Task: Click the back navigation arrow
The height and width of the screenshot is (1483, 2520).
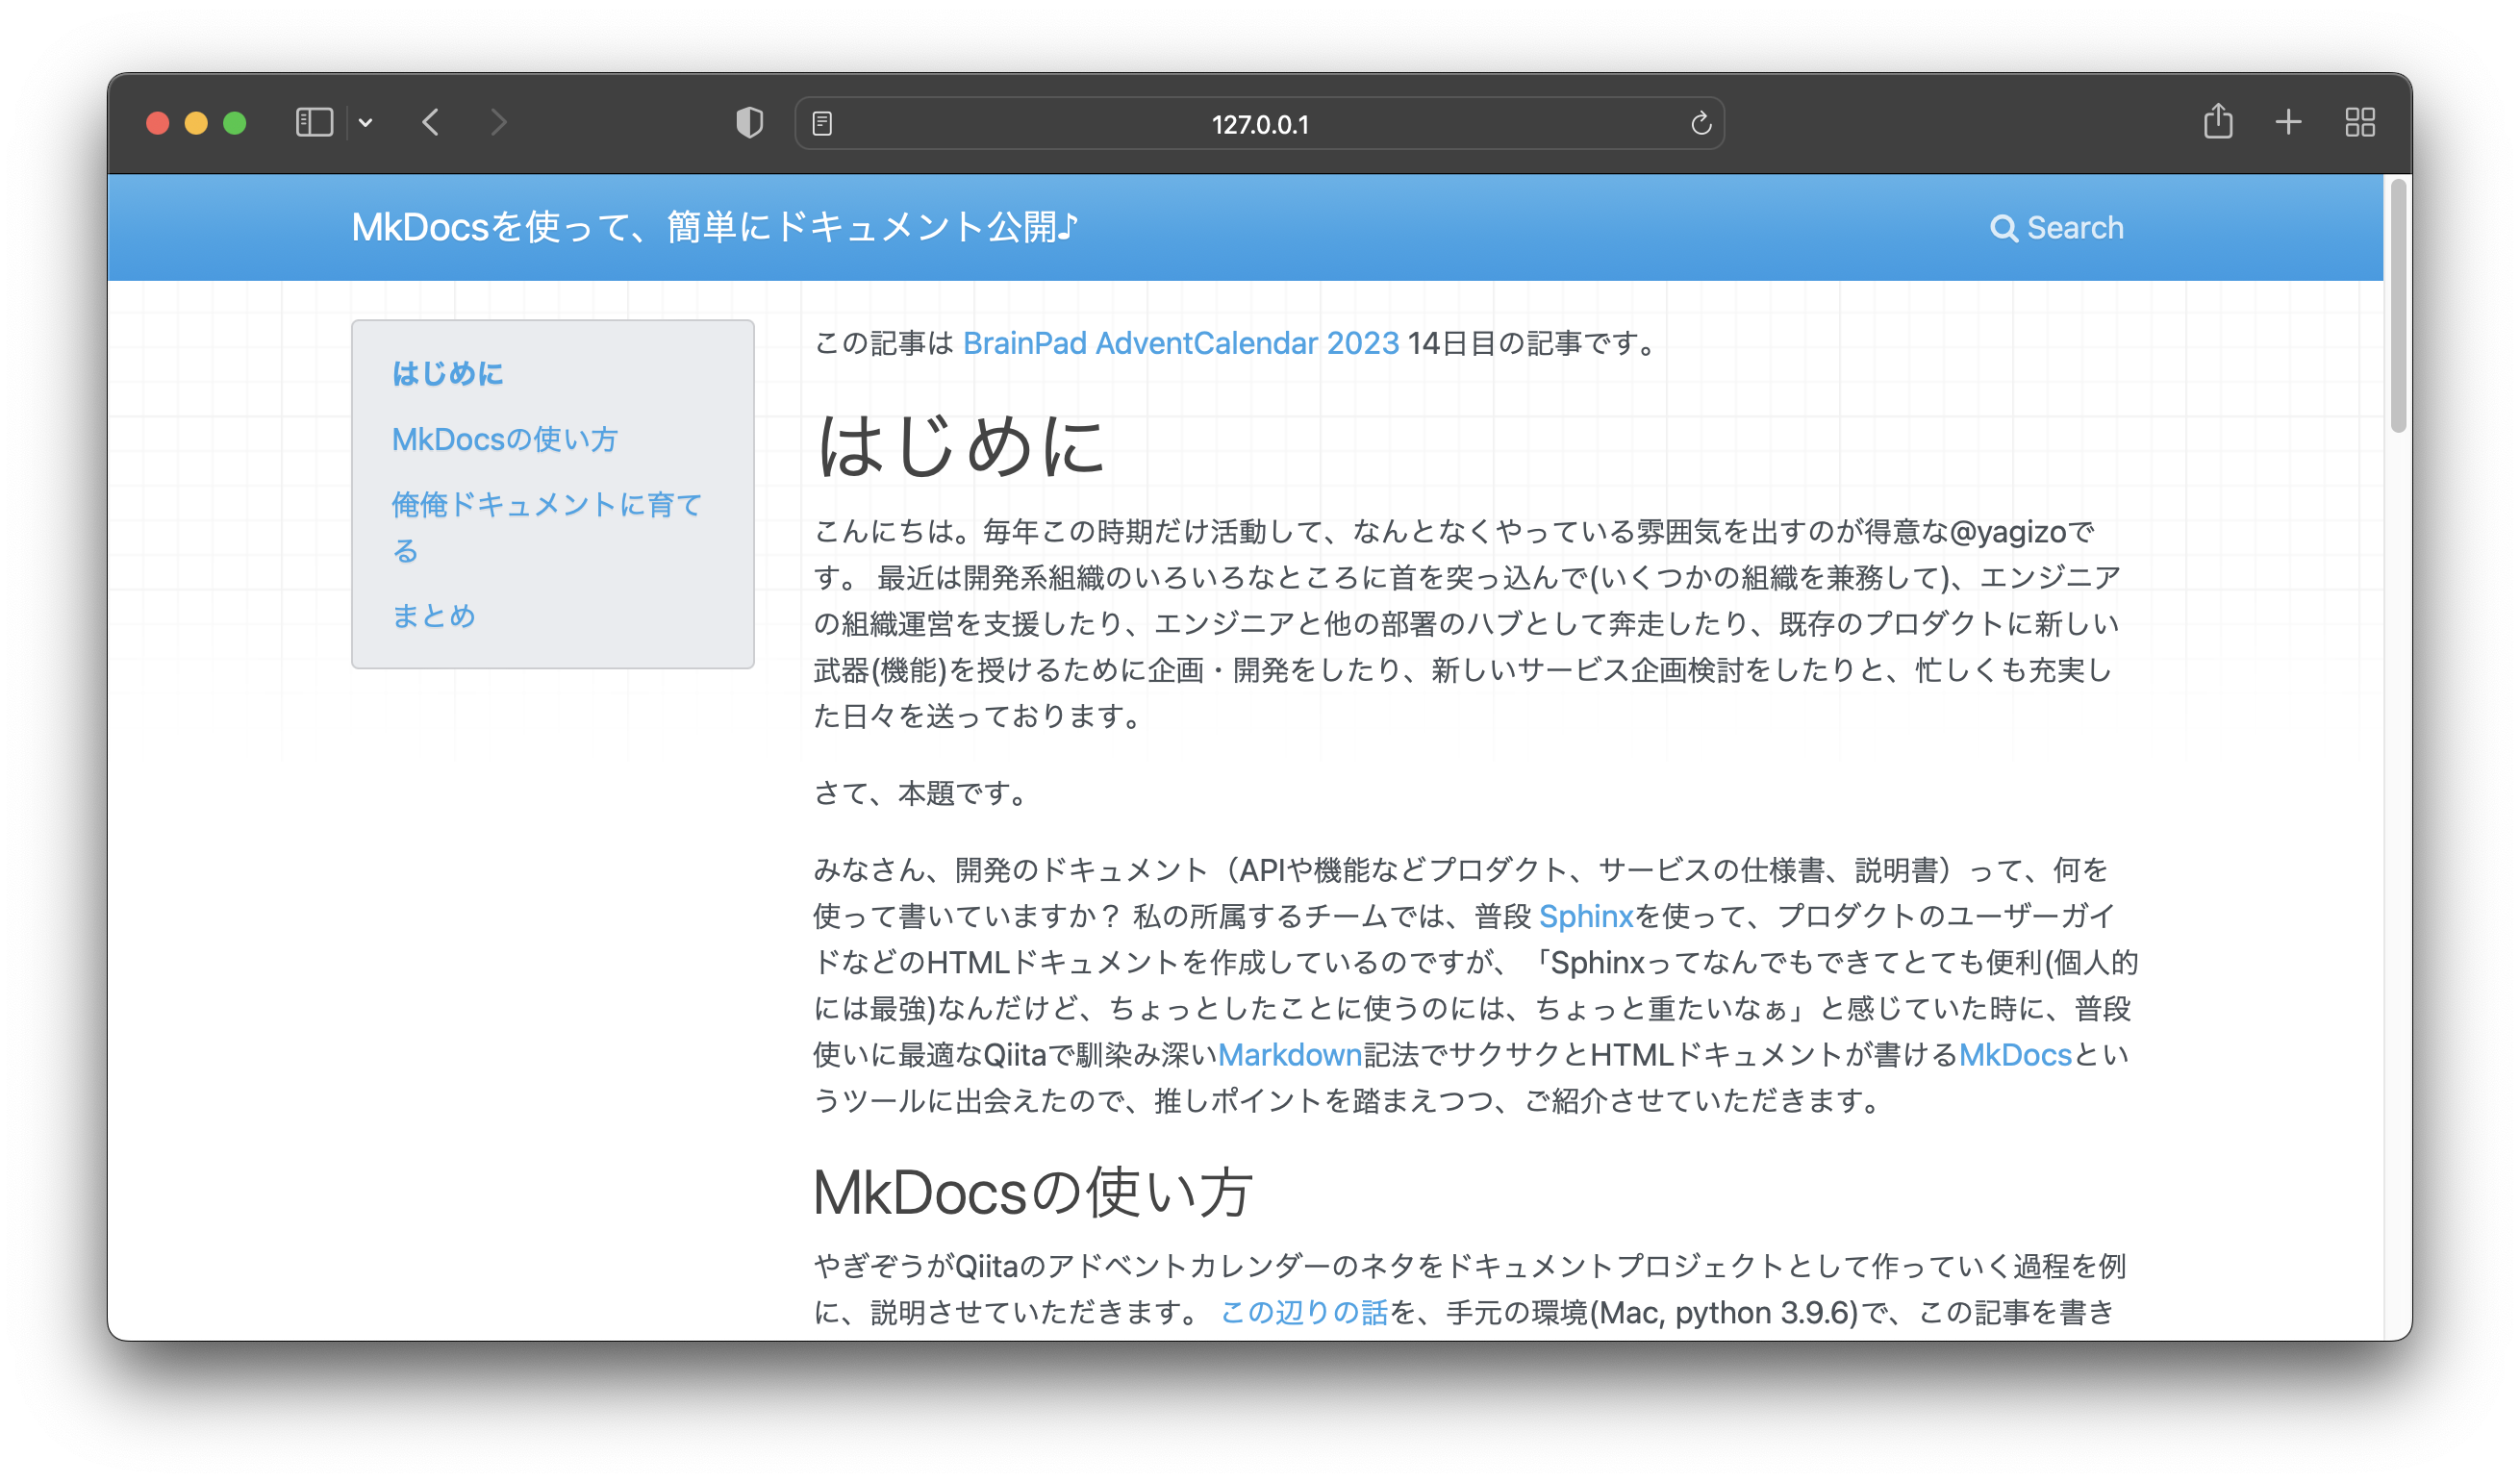Action: 431,122
